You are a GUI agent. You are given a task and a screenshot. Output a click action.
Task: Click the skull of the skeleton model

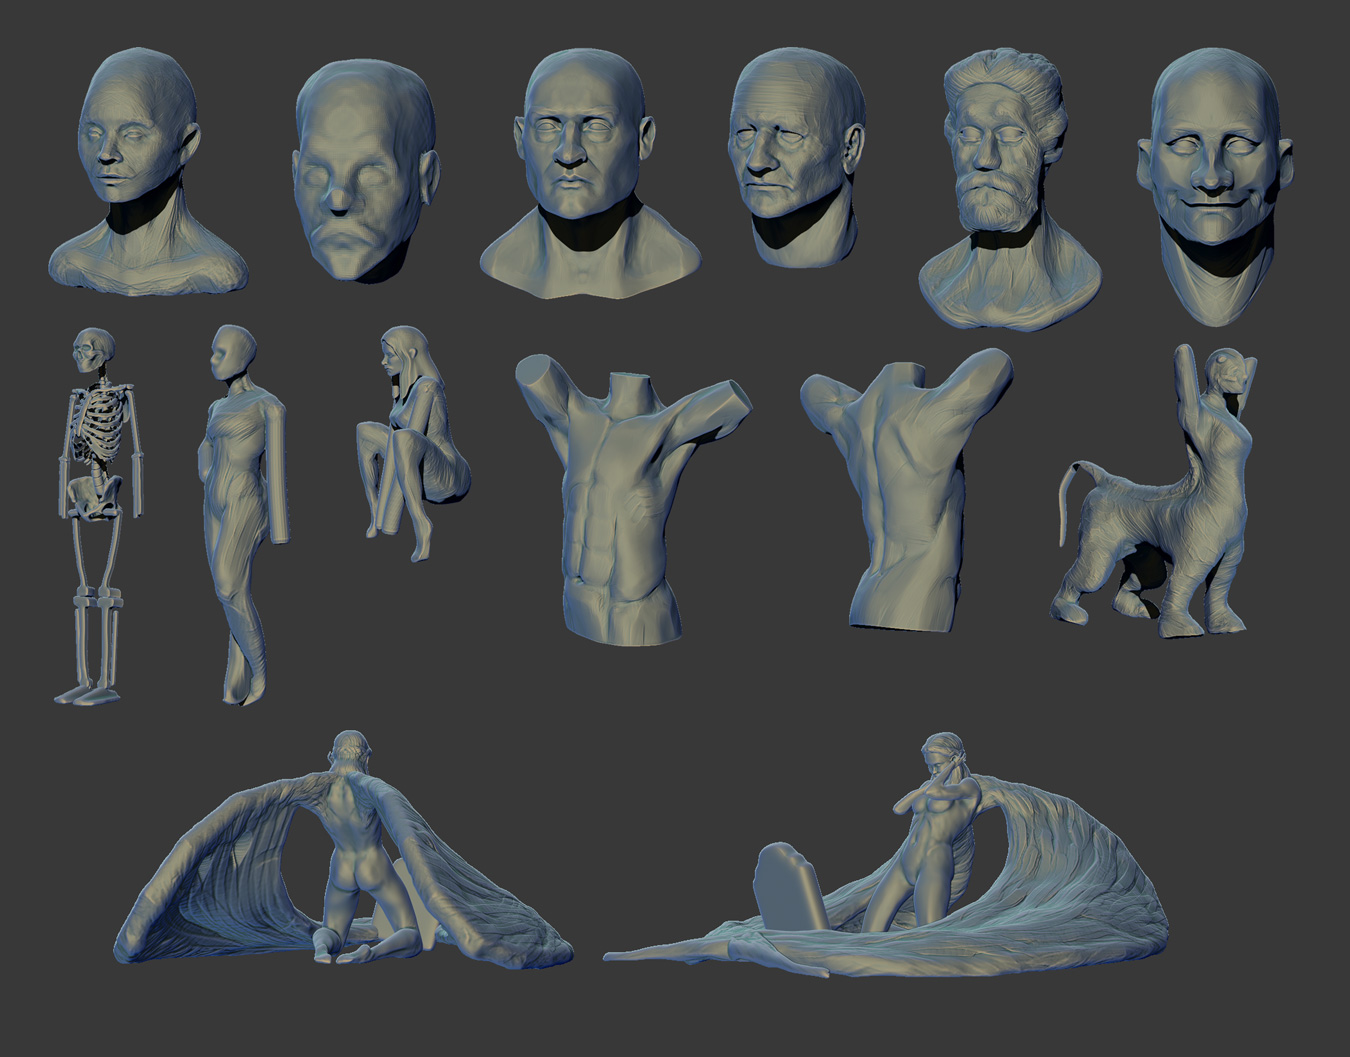pos(93,352)
